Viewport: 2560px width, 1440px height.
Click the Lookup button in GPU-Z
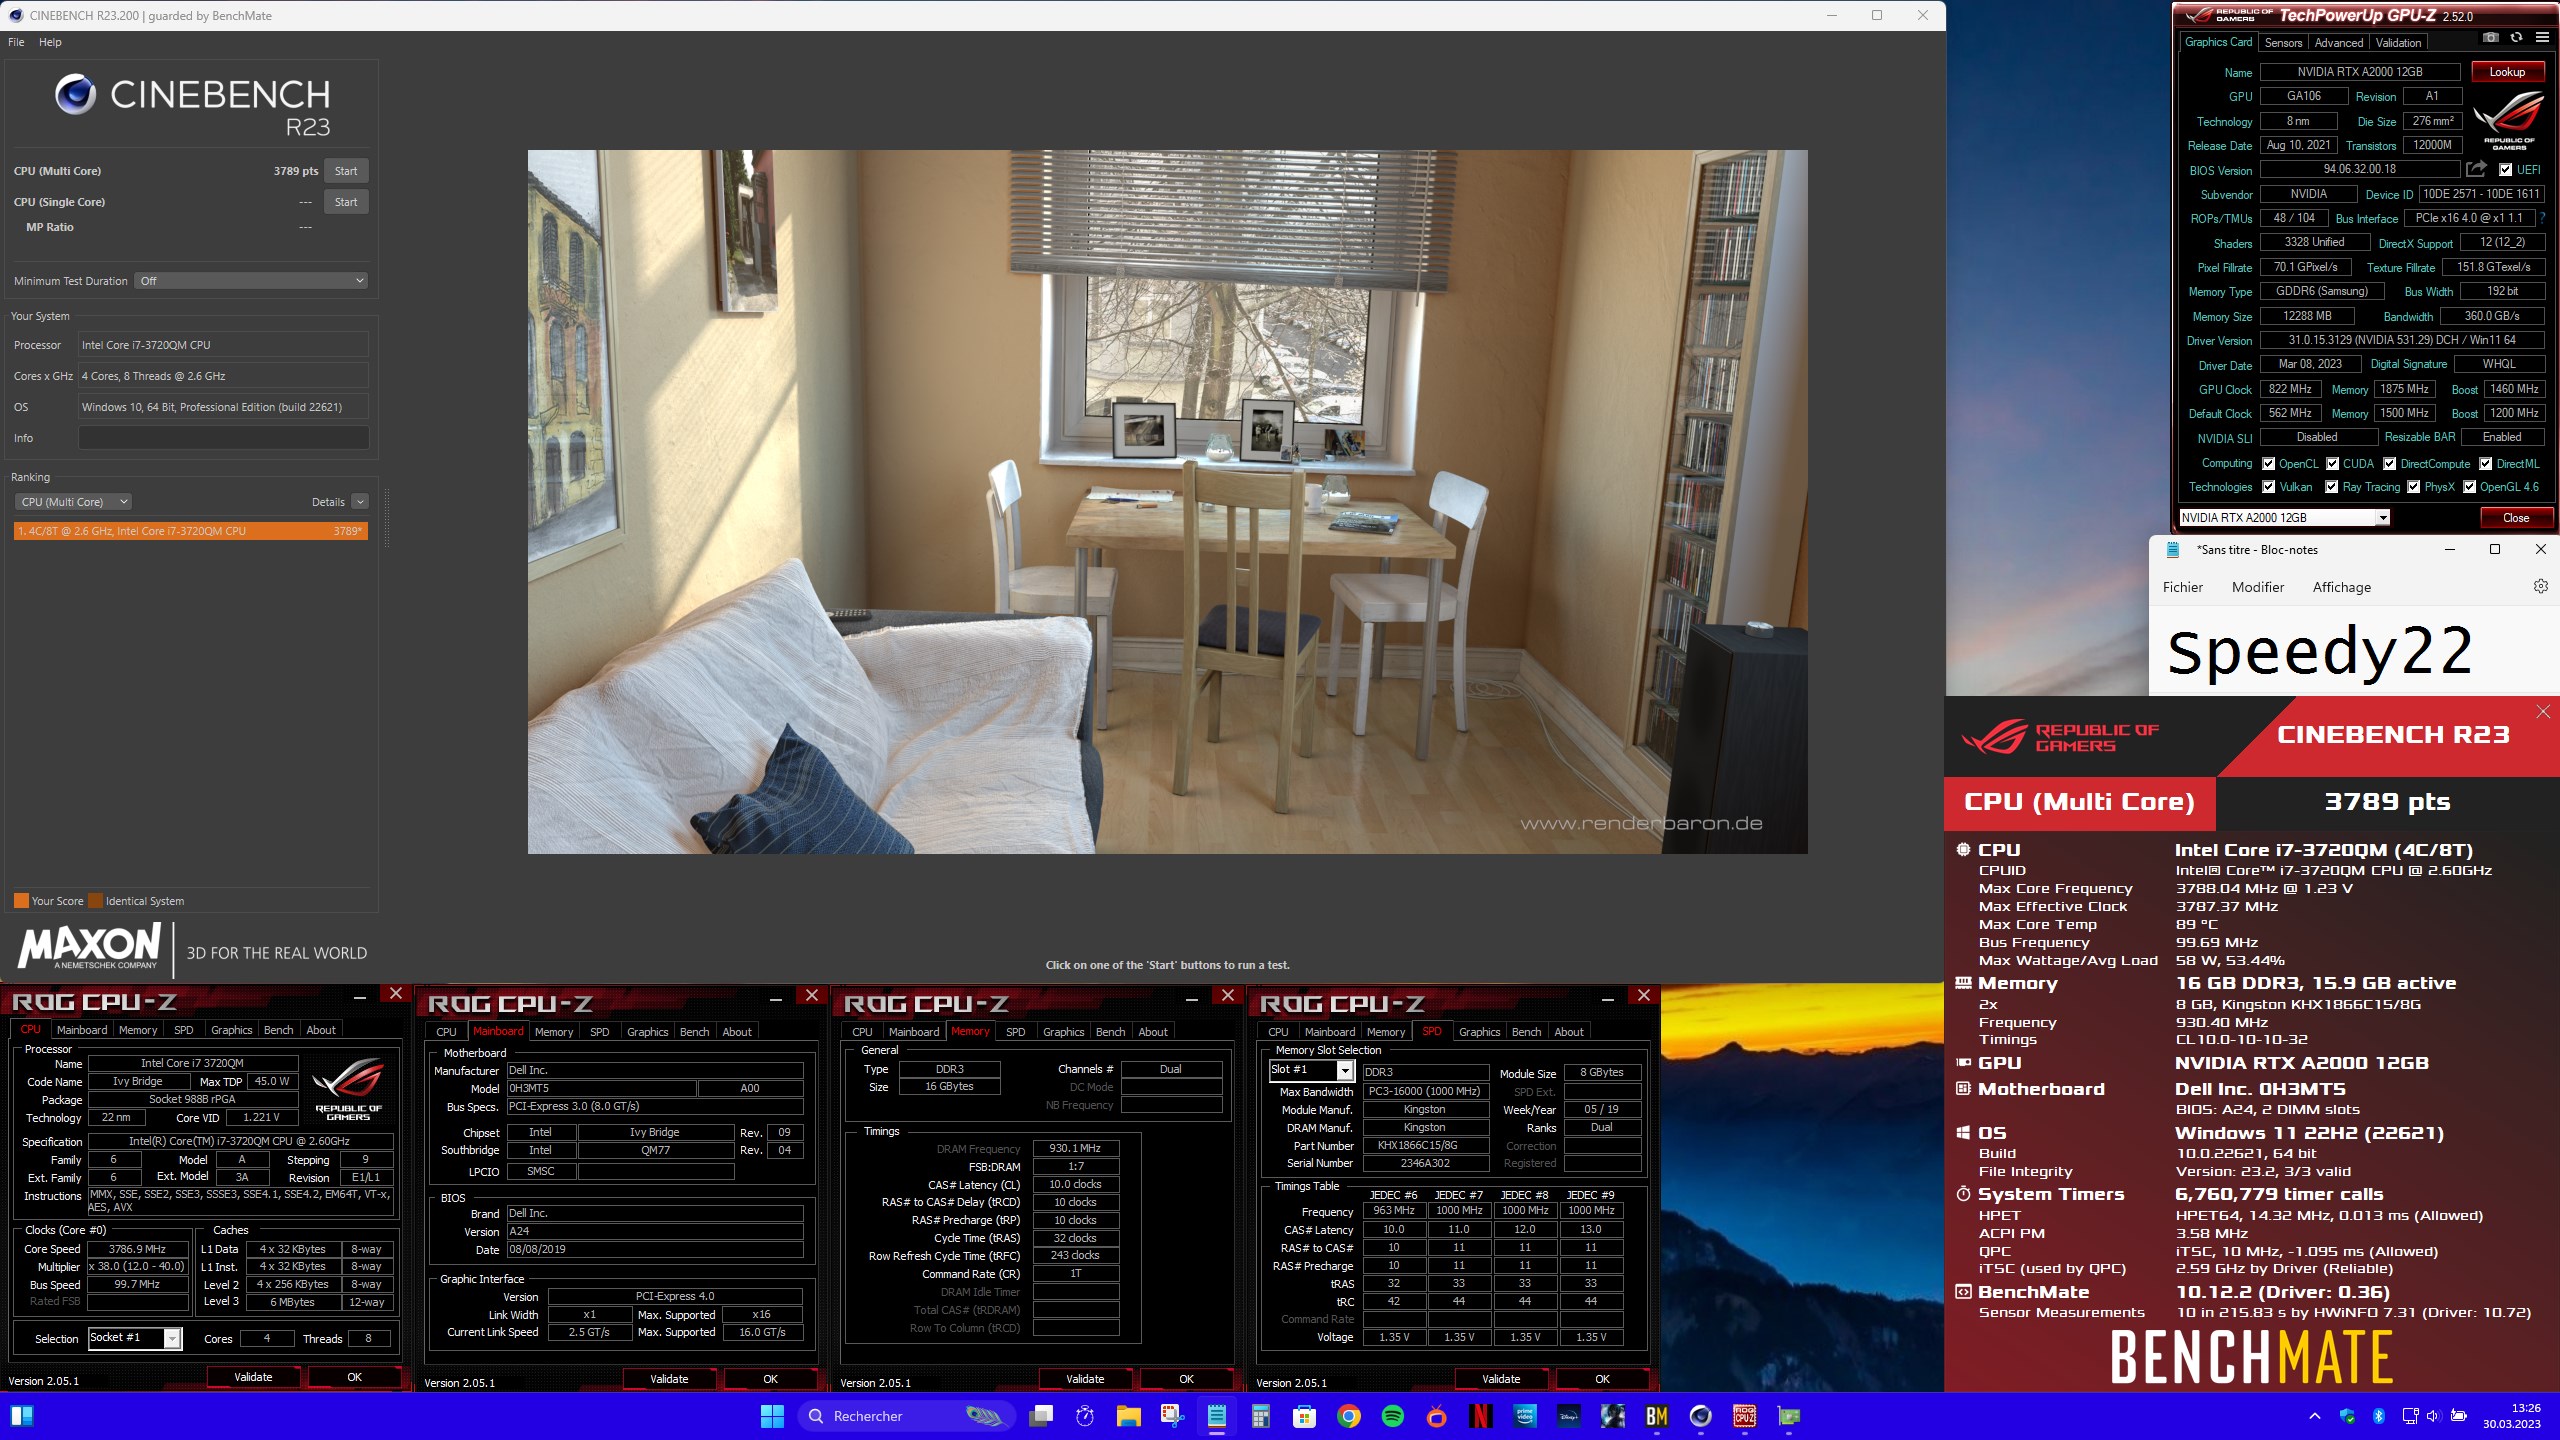point(2507,72)
